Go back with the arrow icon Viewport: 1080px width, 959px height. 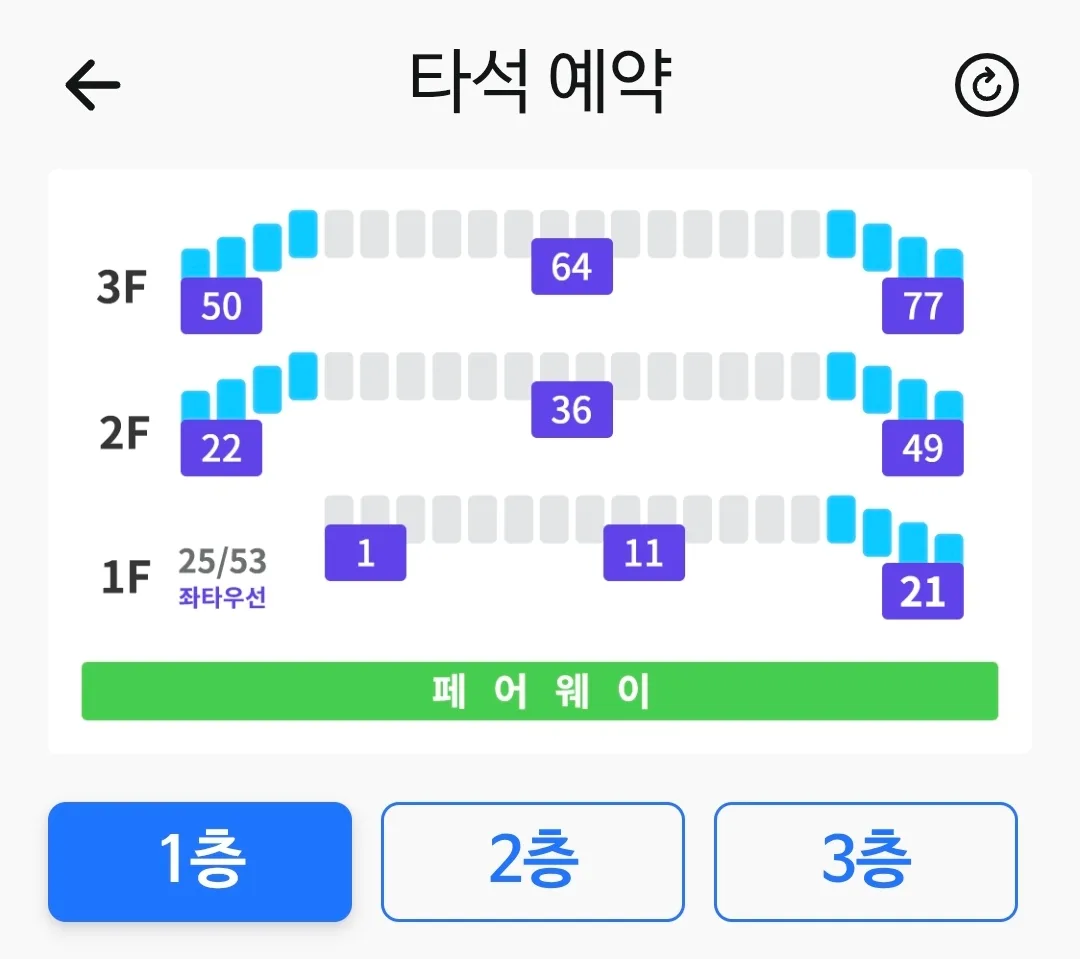93,85
